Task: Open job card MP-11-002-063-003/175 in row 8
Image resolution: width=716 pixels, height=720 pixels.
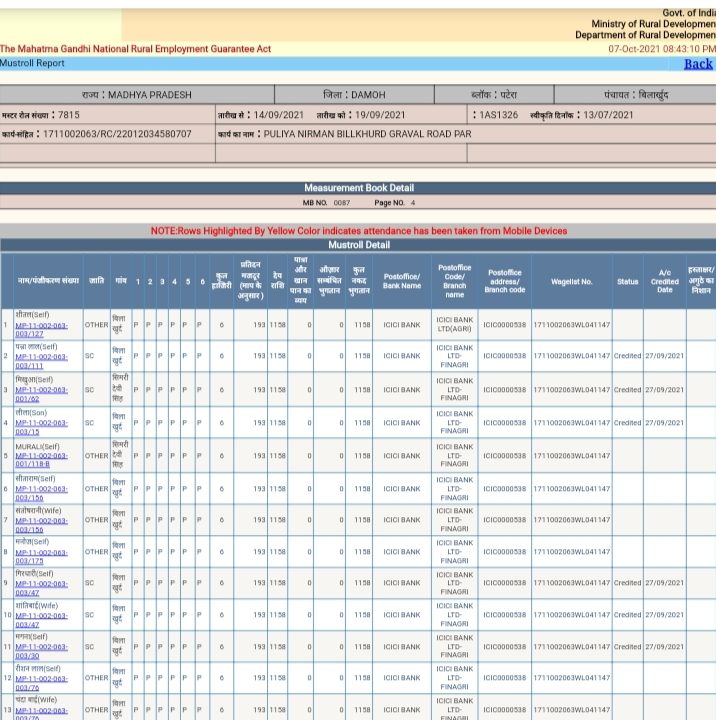Action: click(x=41, y=557)
